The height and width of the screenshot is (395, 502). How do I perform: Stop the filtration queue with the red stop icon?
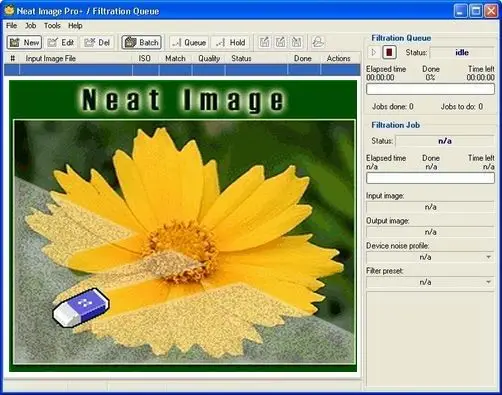point(389,52)
